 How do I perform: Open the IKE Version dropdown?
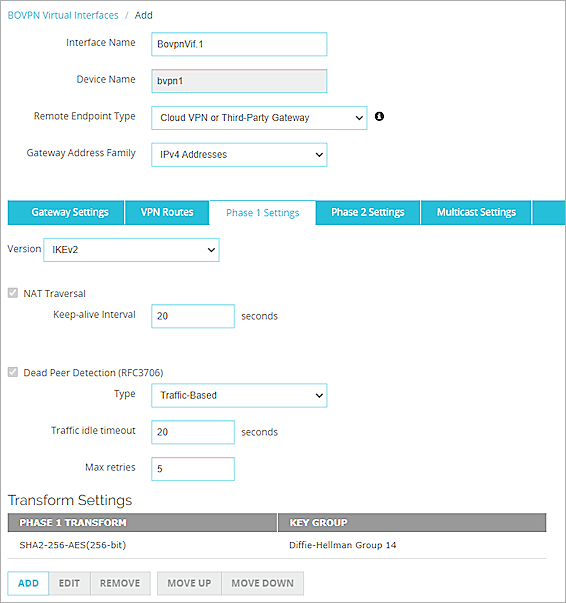pos(131,250)
